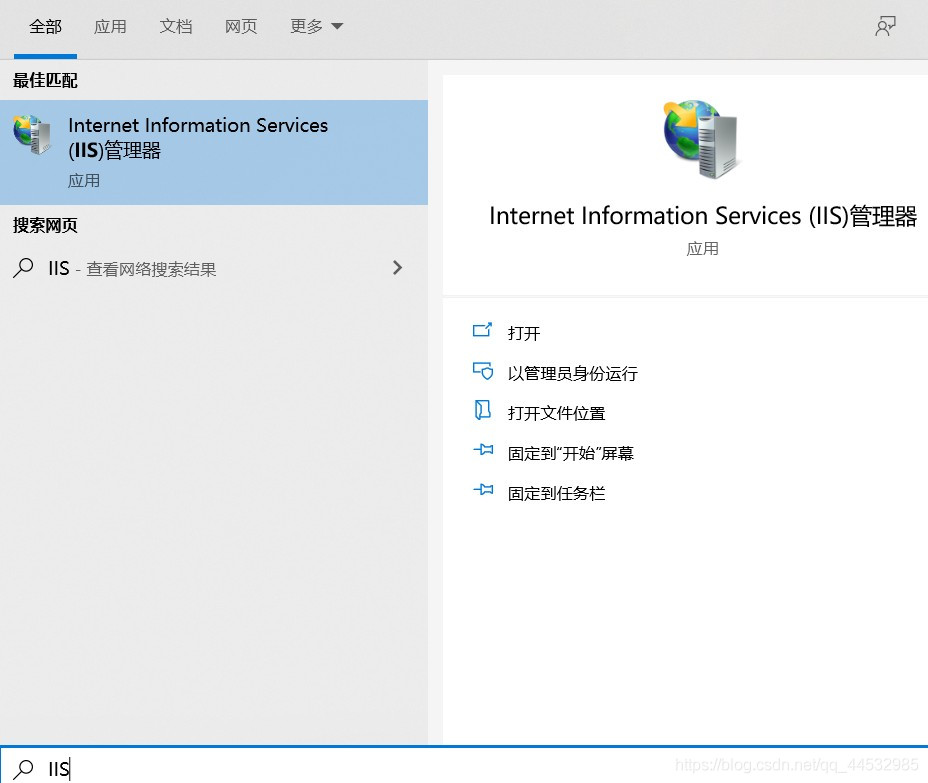
Task: Switch to the 文档 tab
Action: [x=176, y=27]
